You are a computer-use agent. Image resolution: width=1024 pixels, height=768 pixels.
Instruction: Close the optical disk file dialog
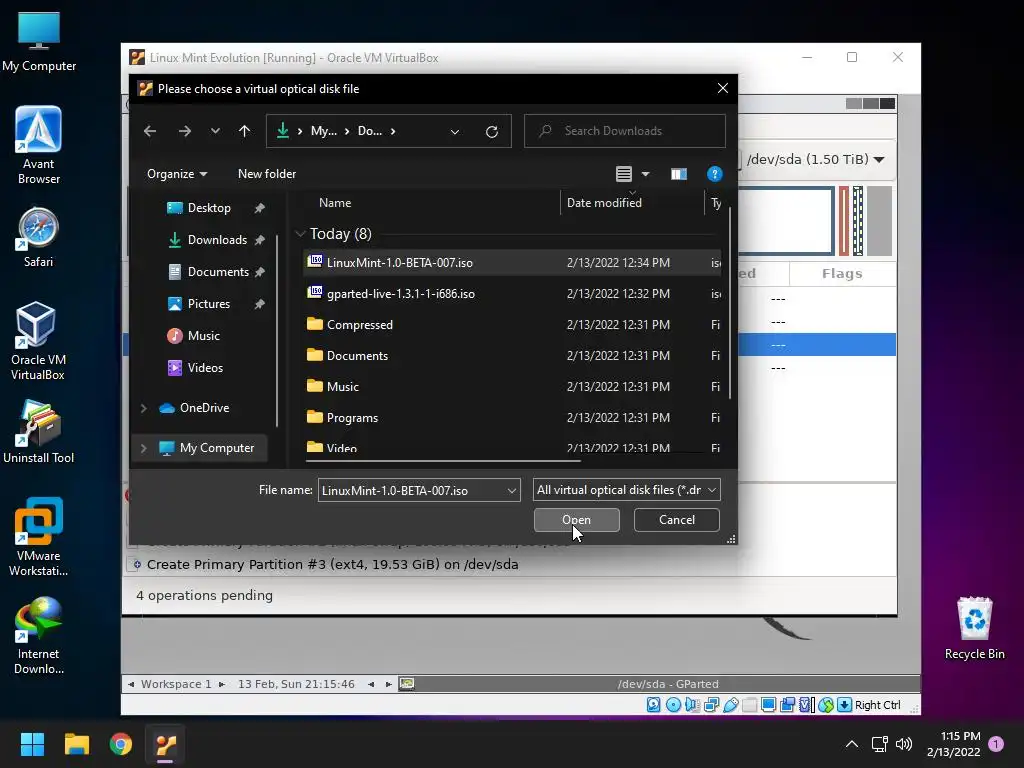coord(722,88)
